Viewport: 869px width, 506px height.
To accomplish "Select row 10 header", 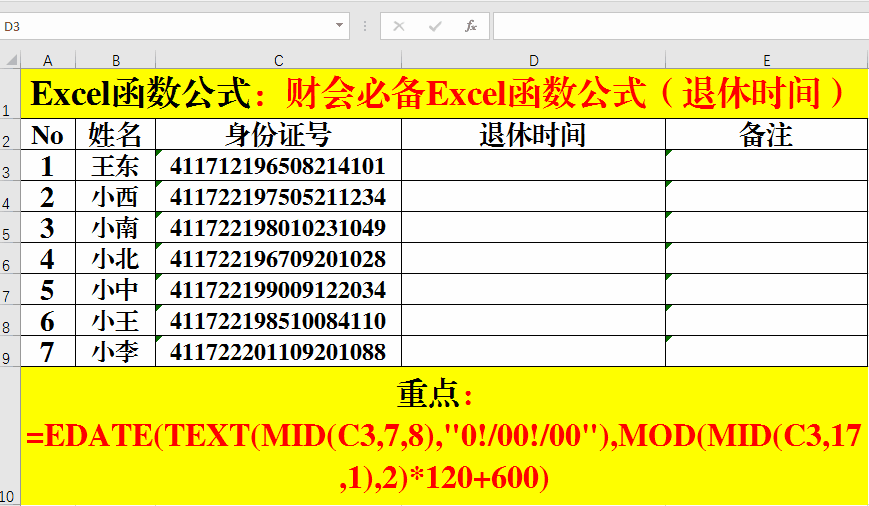I will click(10, 436).
